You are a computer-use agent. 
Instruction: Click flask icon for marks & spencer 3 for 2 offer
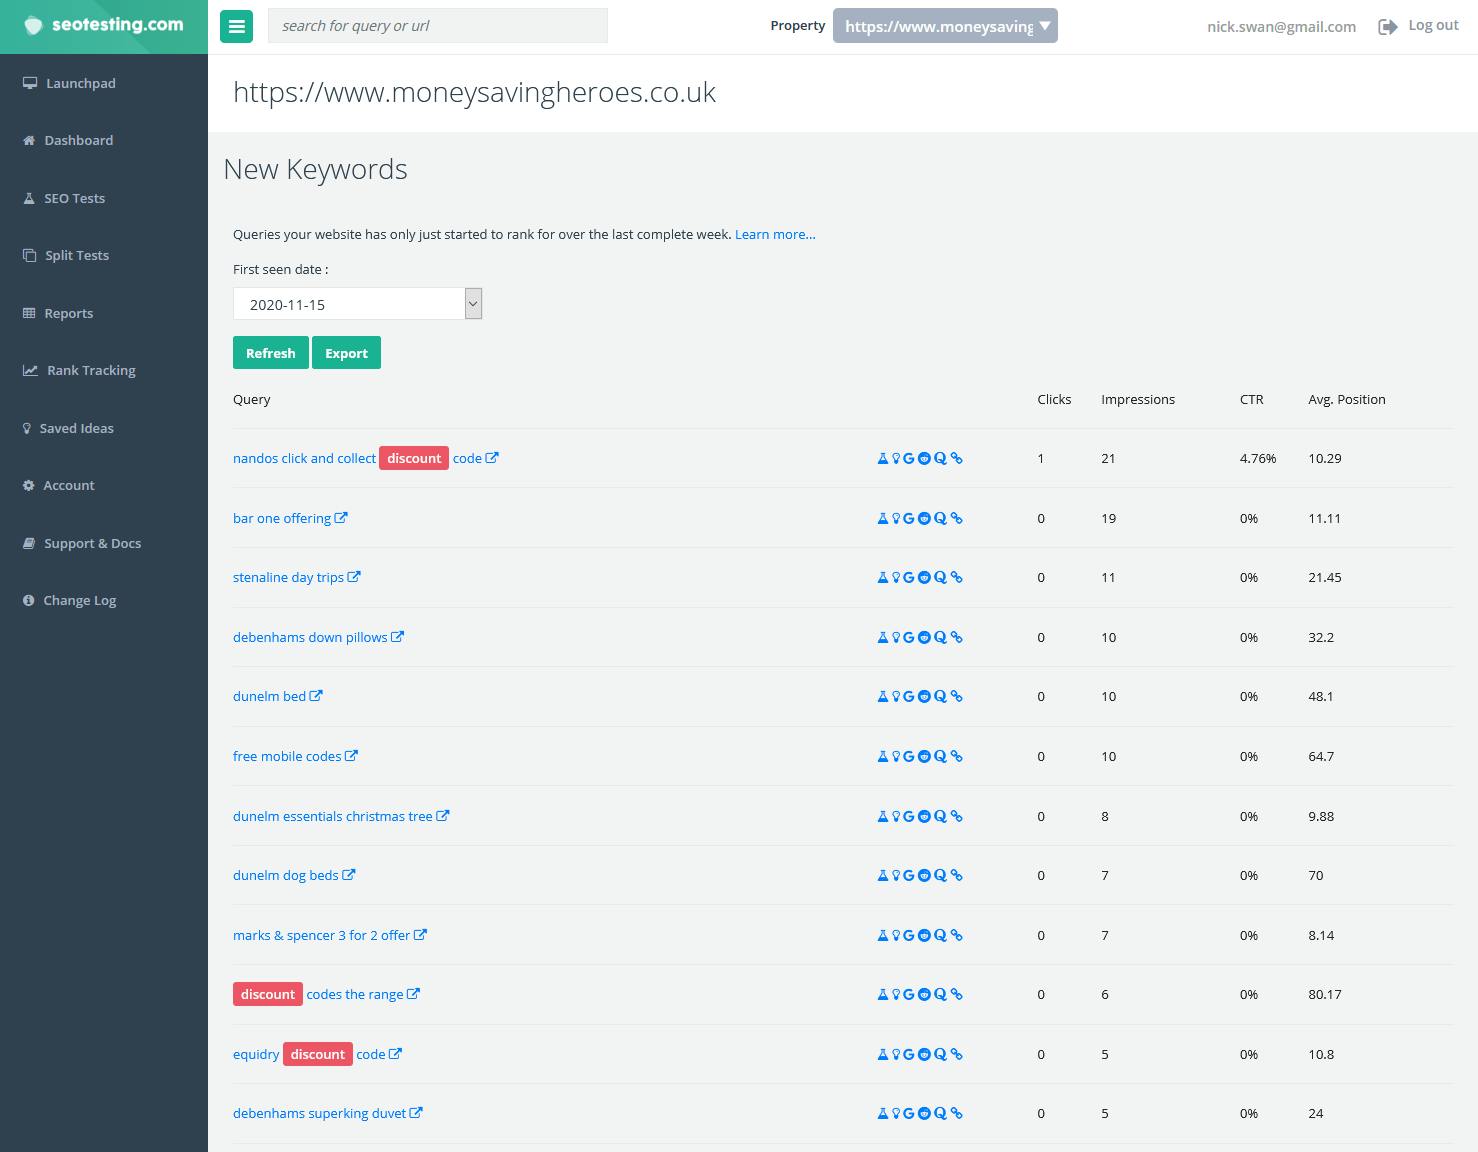coord(883,935)
